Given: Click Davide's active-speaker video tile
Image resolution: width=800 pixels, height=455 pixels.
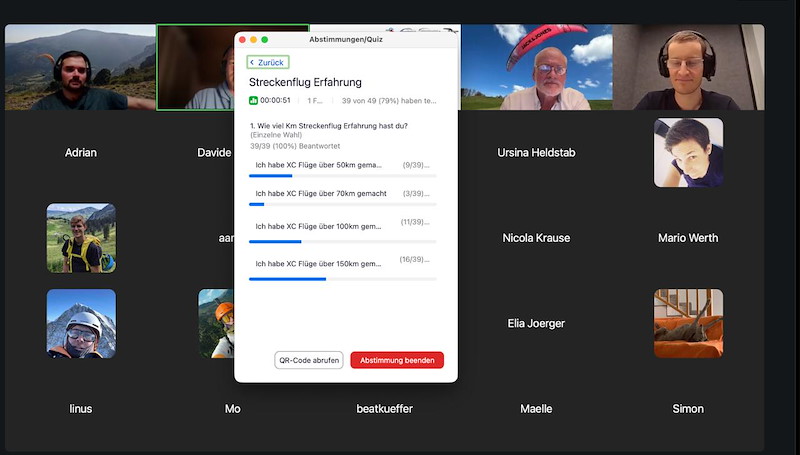Looking at the screenshot, I should coord(195,67).
